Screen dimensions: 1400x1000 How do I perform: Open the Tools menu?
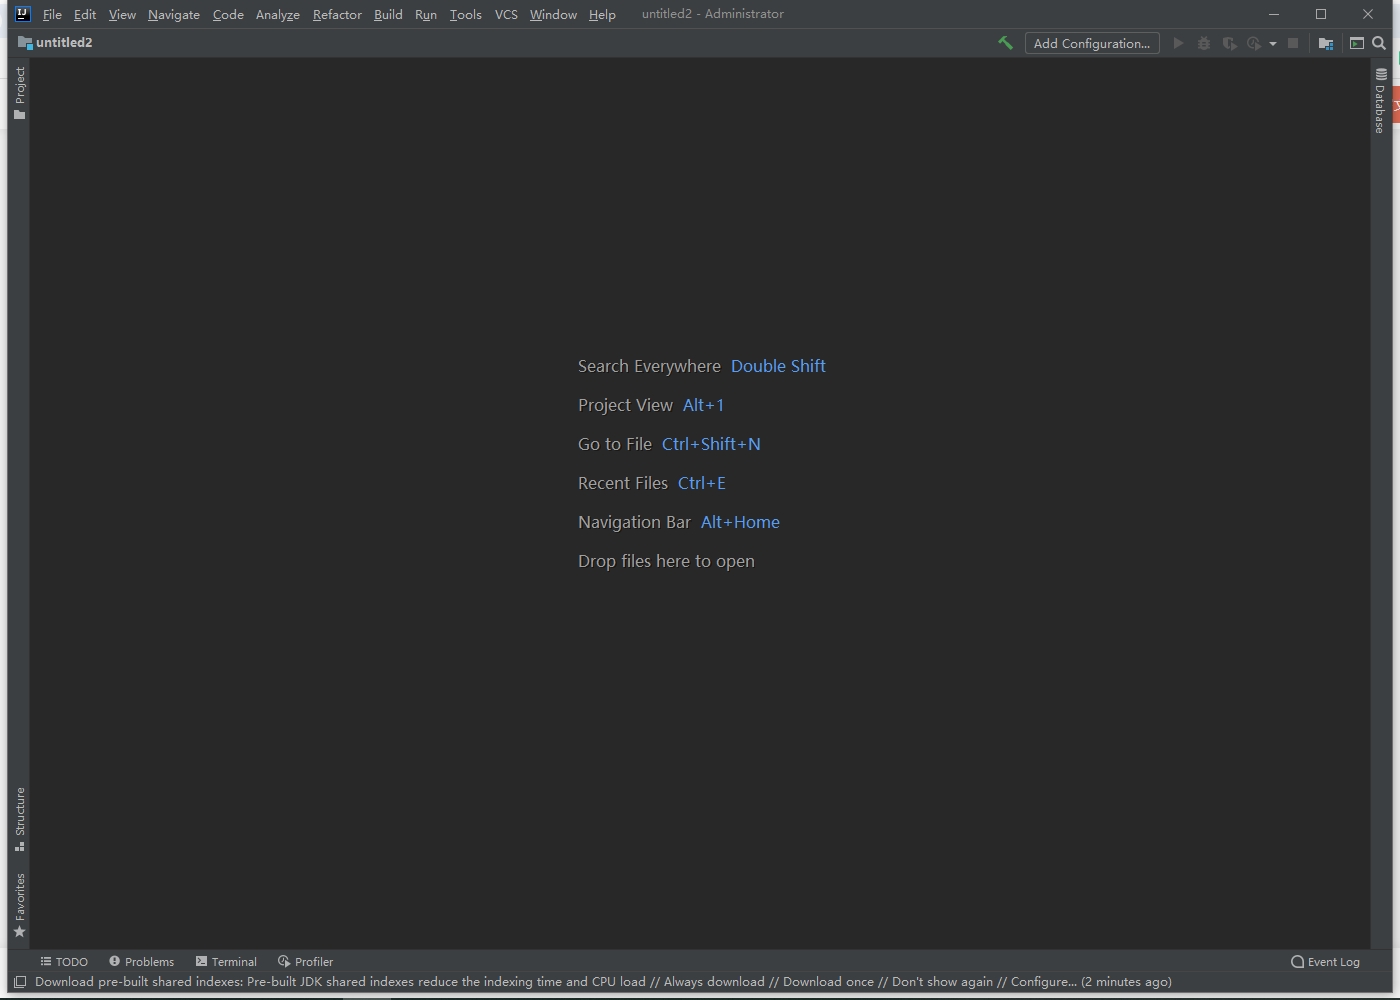click(x=466, y=14)
